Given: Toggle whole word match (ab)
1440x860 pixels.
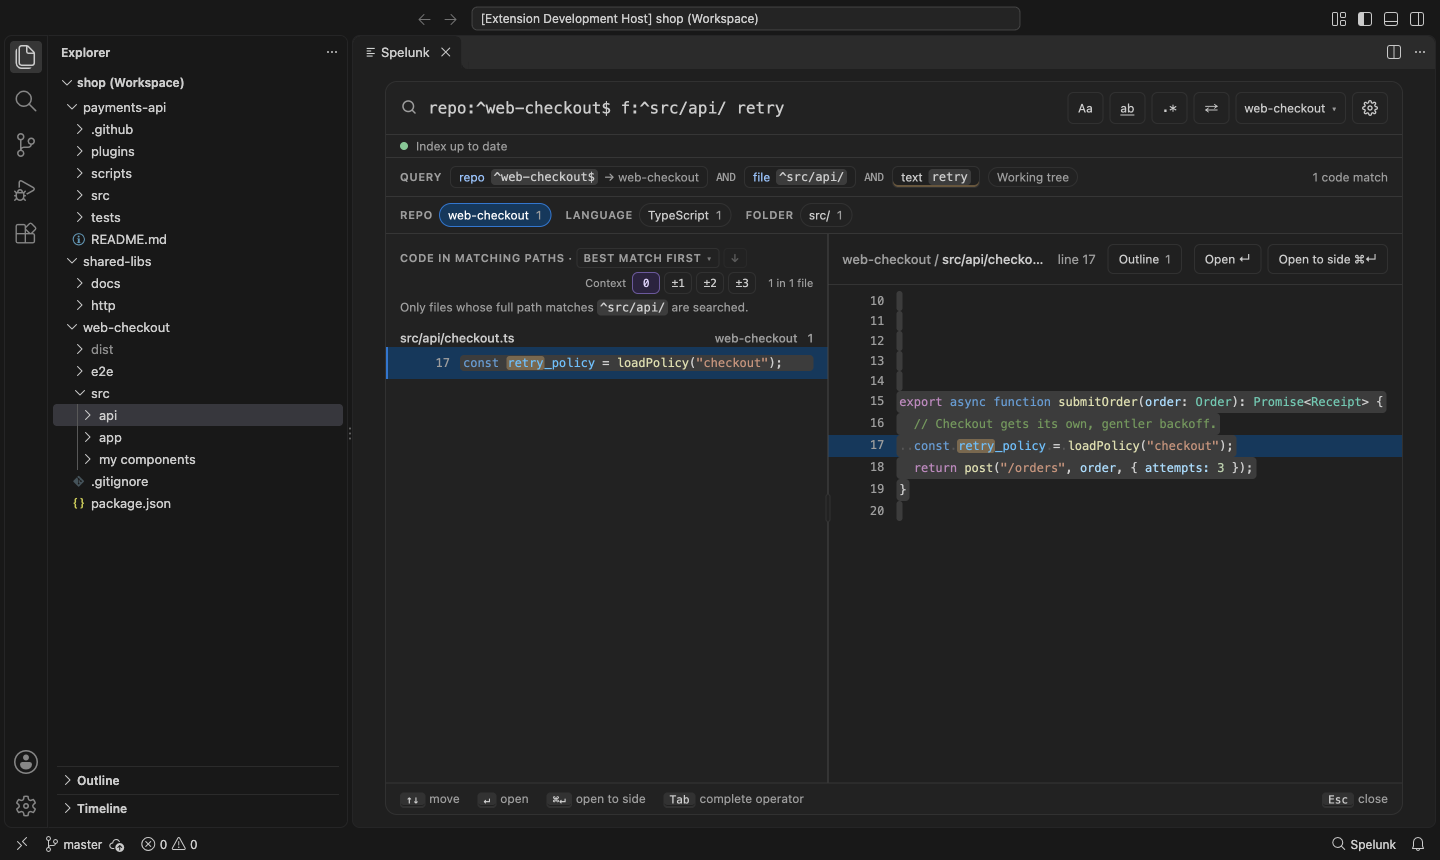Looking at the screenshot, I should (1127, 108).
